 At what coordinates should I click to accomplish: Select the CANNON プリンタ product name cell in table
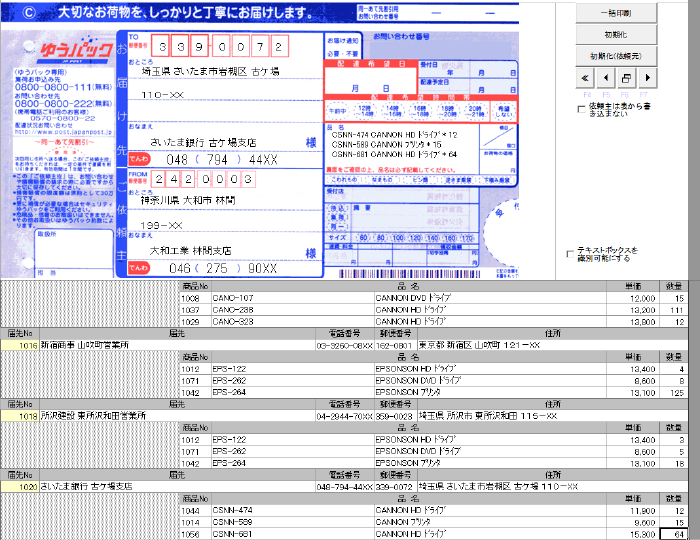(x=490, y=522)
